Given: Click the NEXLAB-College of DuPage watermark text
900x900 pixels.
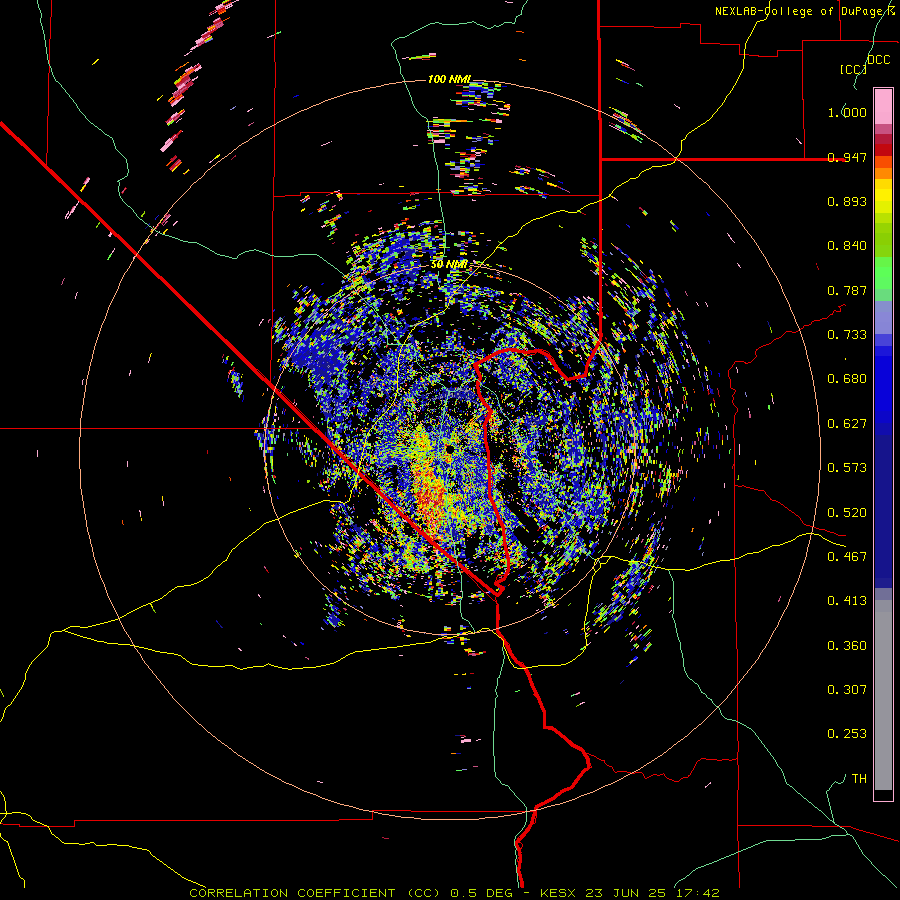Looking at the screenshot, I should click(x=805, y=11).
